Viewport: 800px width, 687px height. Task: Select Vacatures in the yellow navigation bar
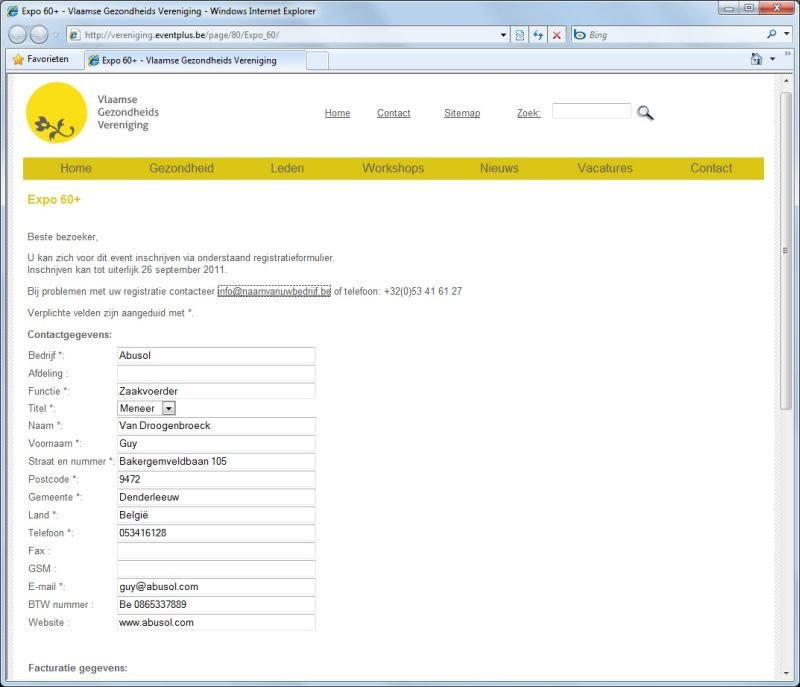click(605, 168)
